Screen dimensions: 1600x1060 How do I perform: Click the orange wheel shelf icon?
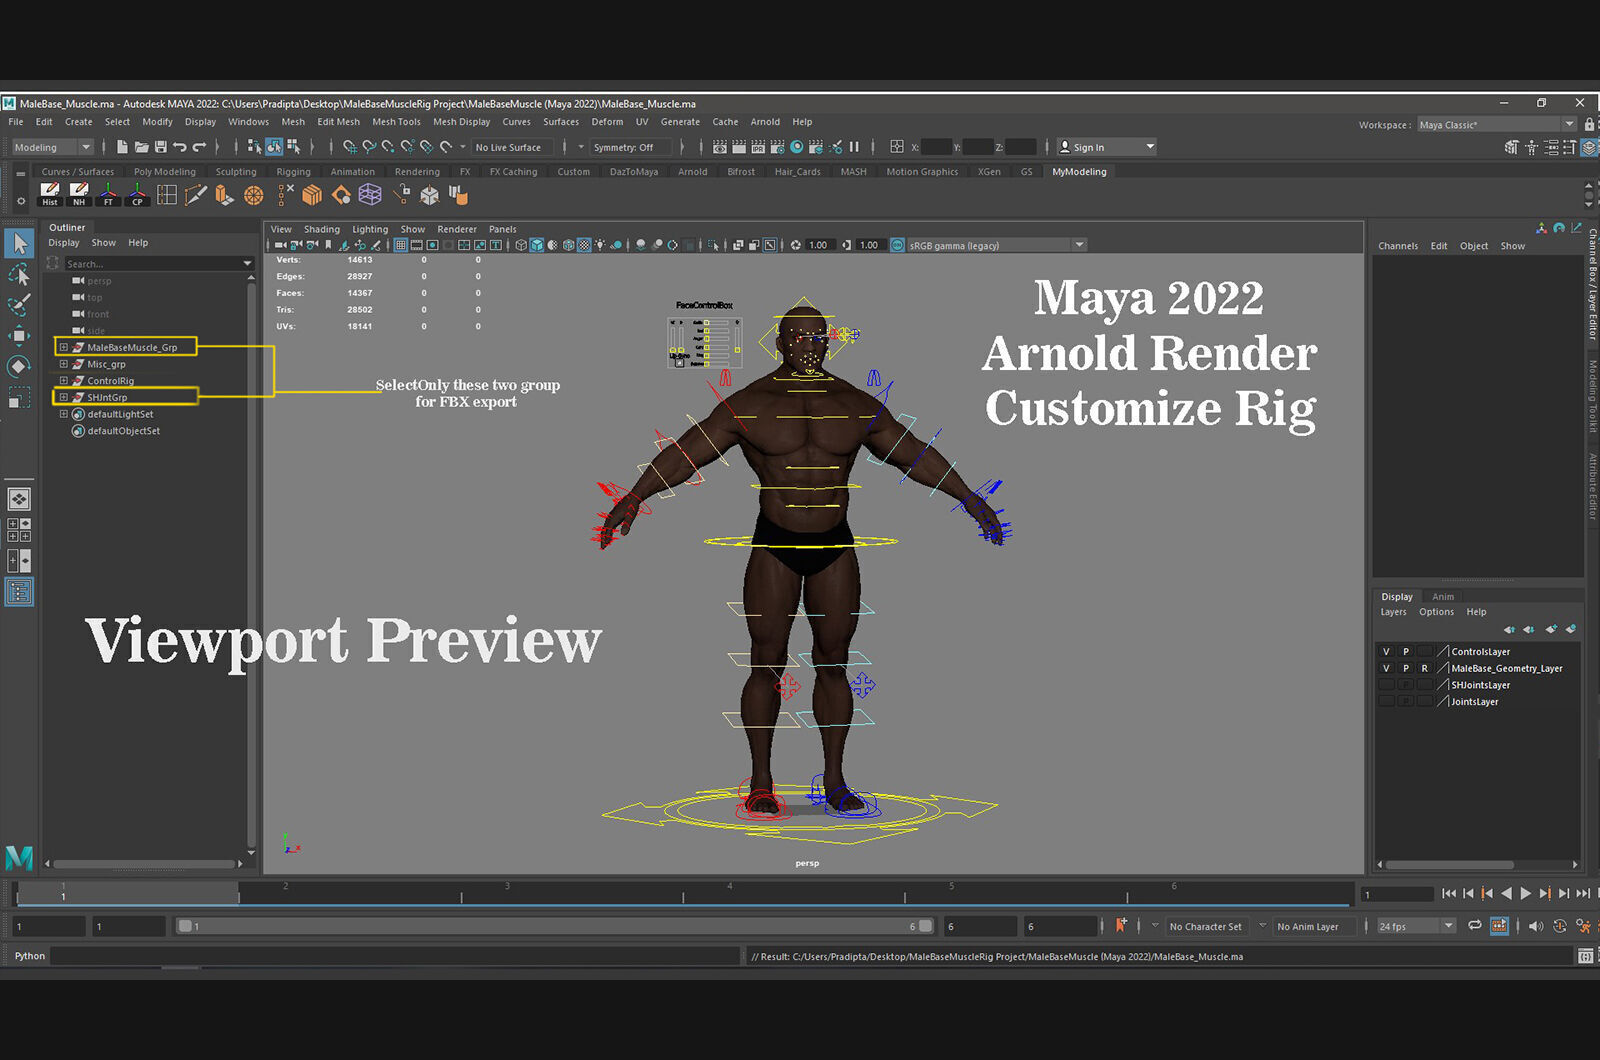pyautogui.click(x=254, y=194)
